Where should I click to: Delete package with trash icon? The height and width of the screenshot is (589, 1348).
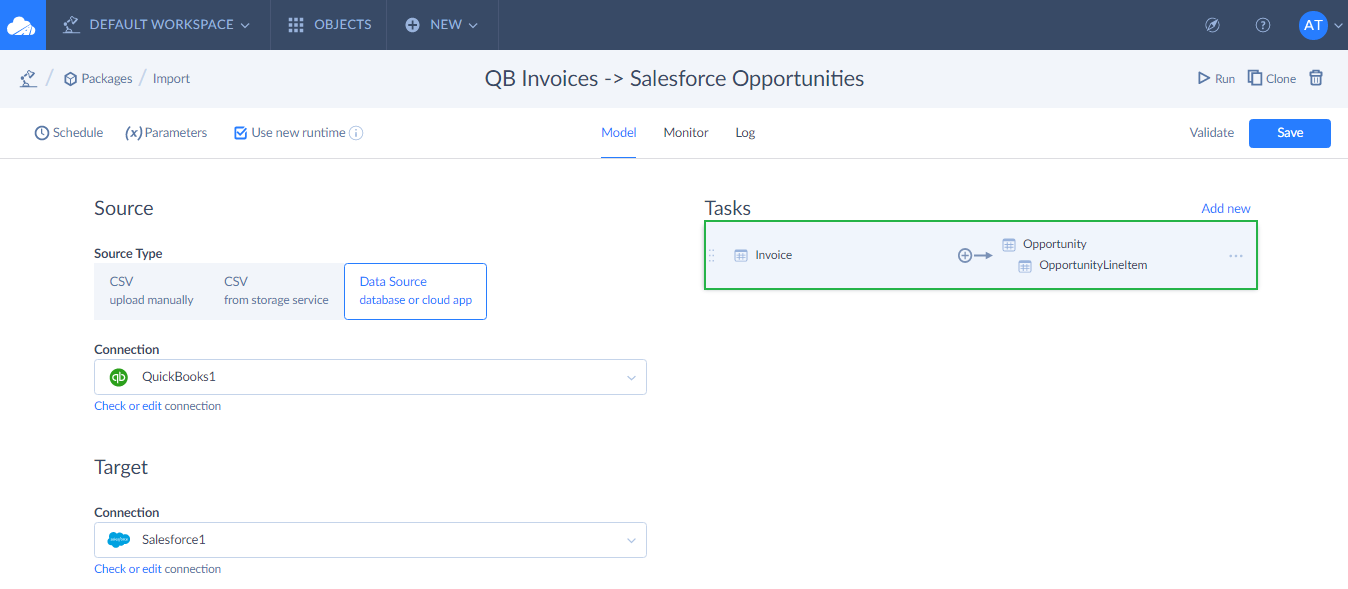pyautogui.click(x=1316, y=77)
